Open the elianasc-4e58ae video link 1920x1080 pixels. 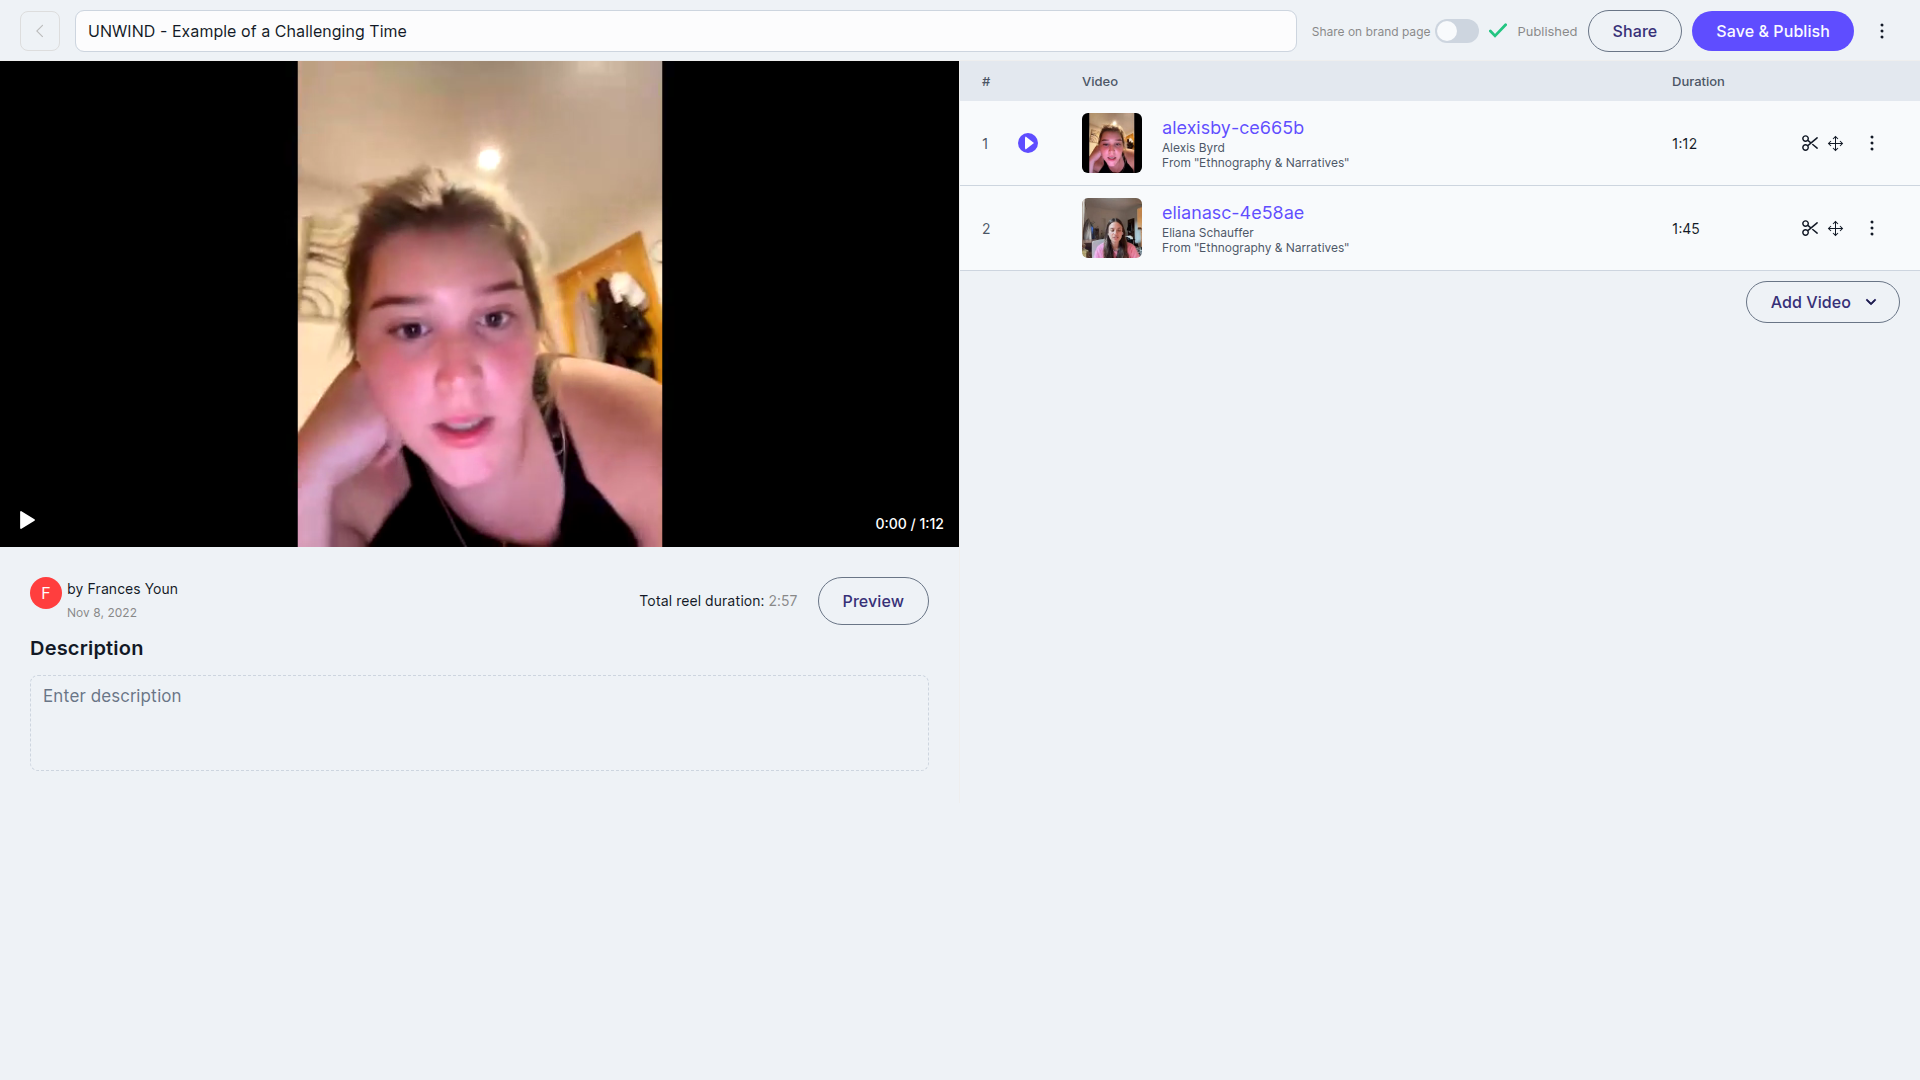pos(1232,213)
